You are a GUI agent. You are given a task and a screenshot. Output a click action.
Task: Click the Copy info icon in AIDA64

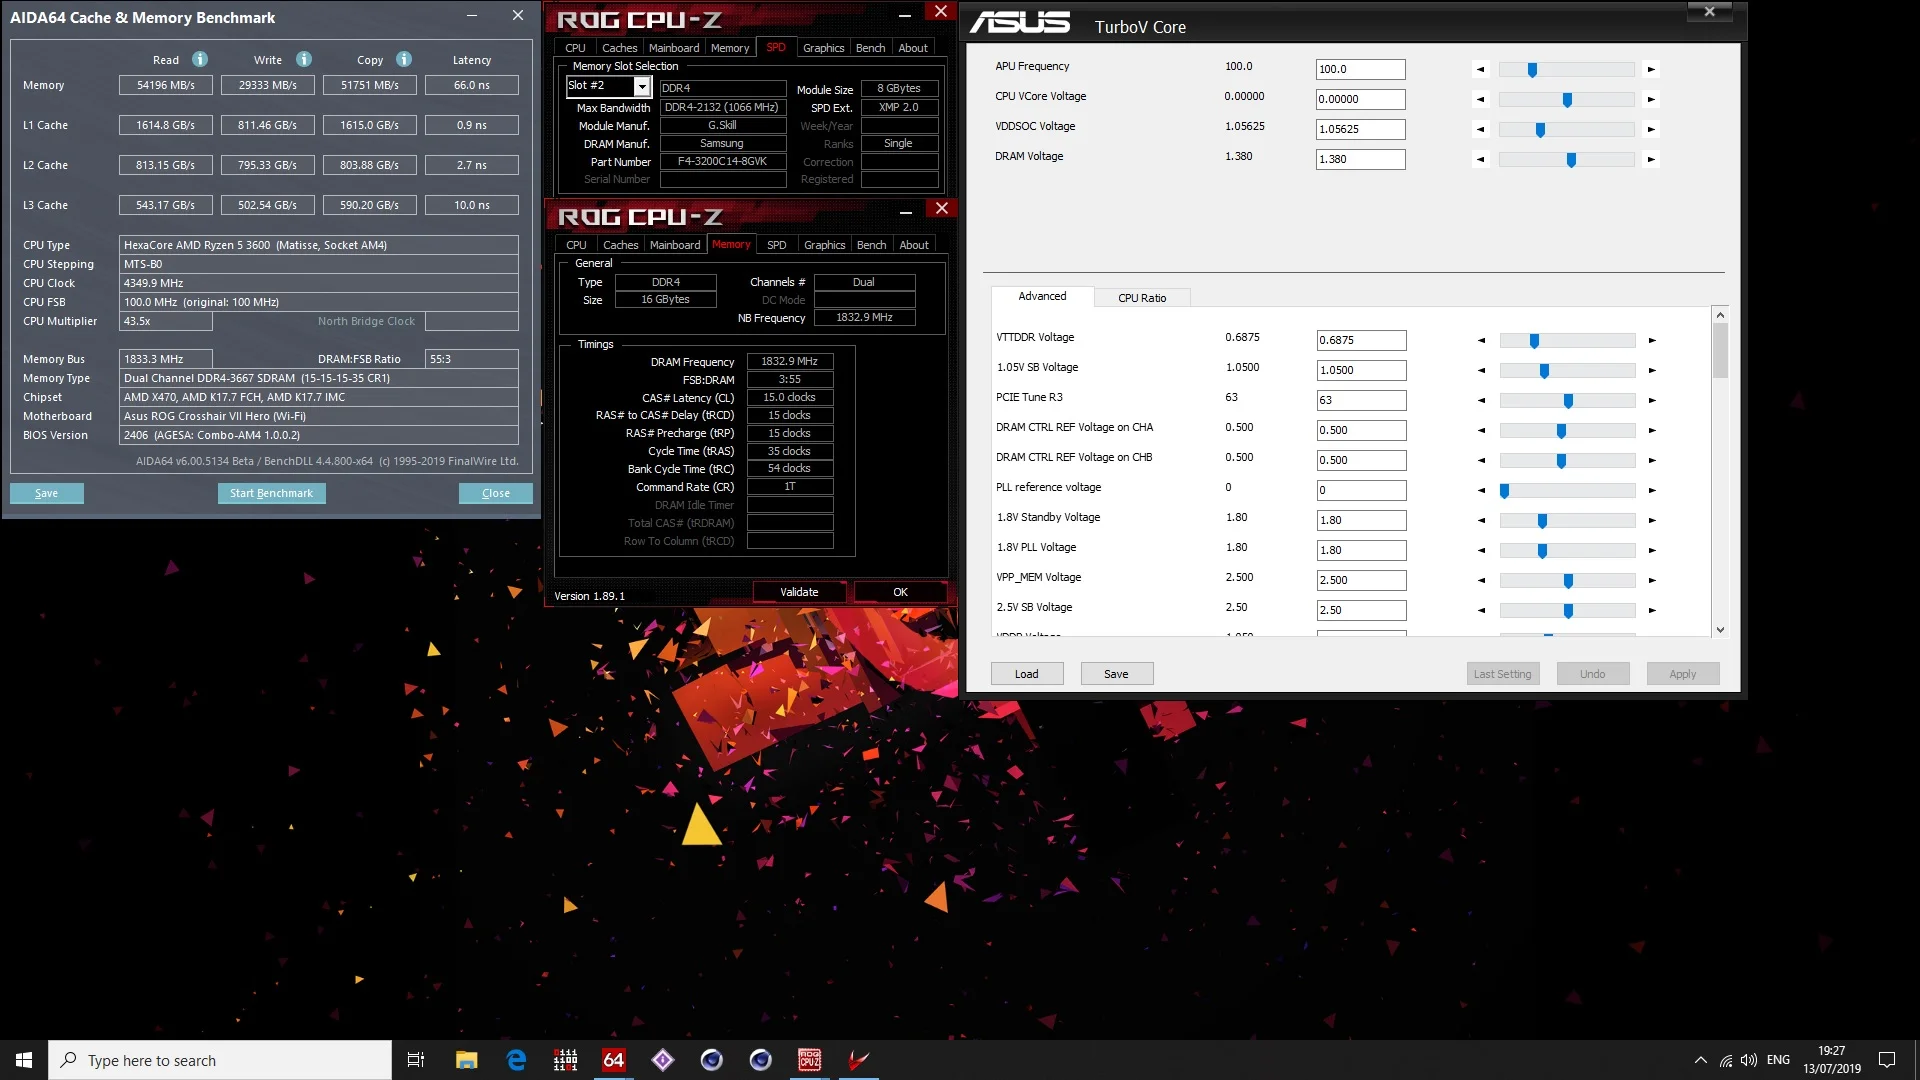[x=404, y=59]
